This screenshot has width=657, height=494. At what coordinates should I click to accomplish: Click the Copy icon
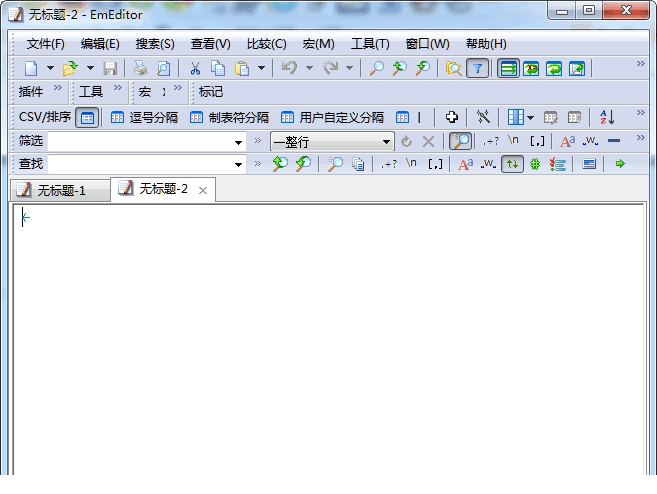[218, 68]
